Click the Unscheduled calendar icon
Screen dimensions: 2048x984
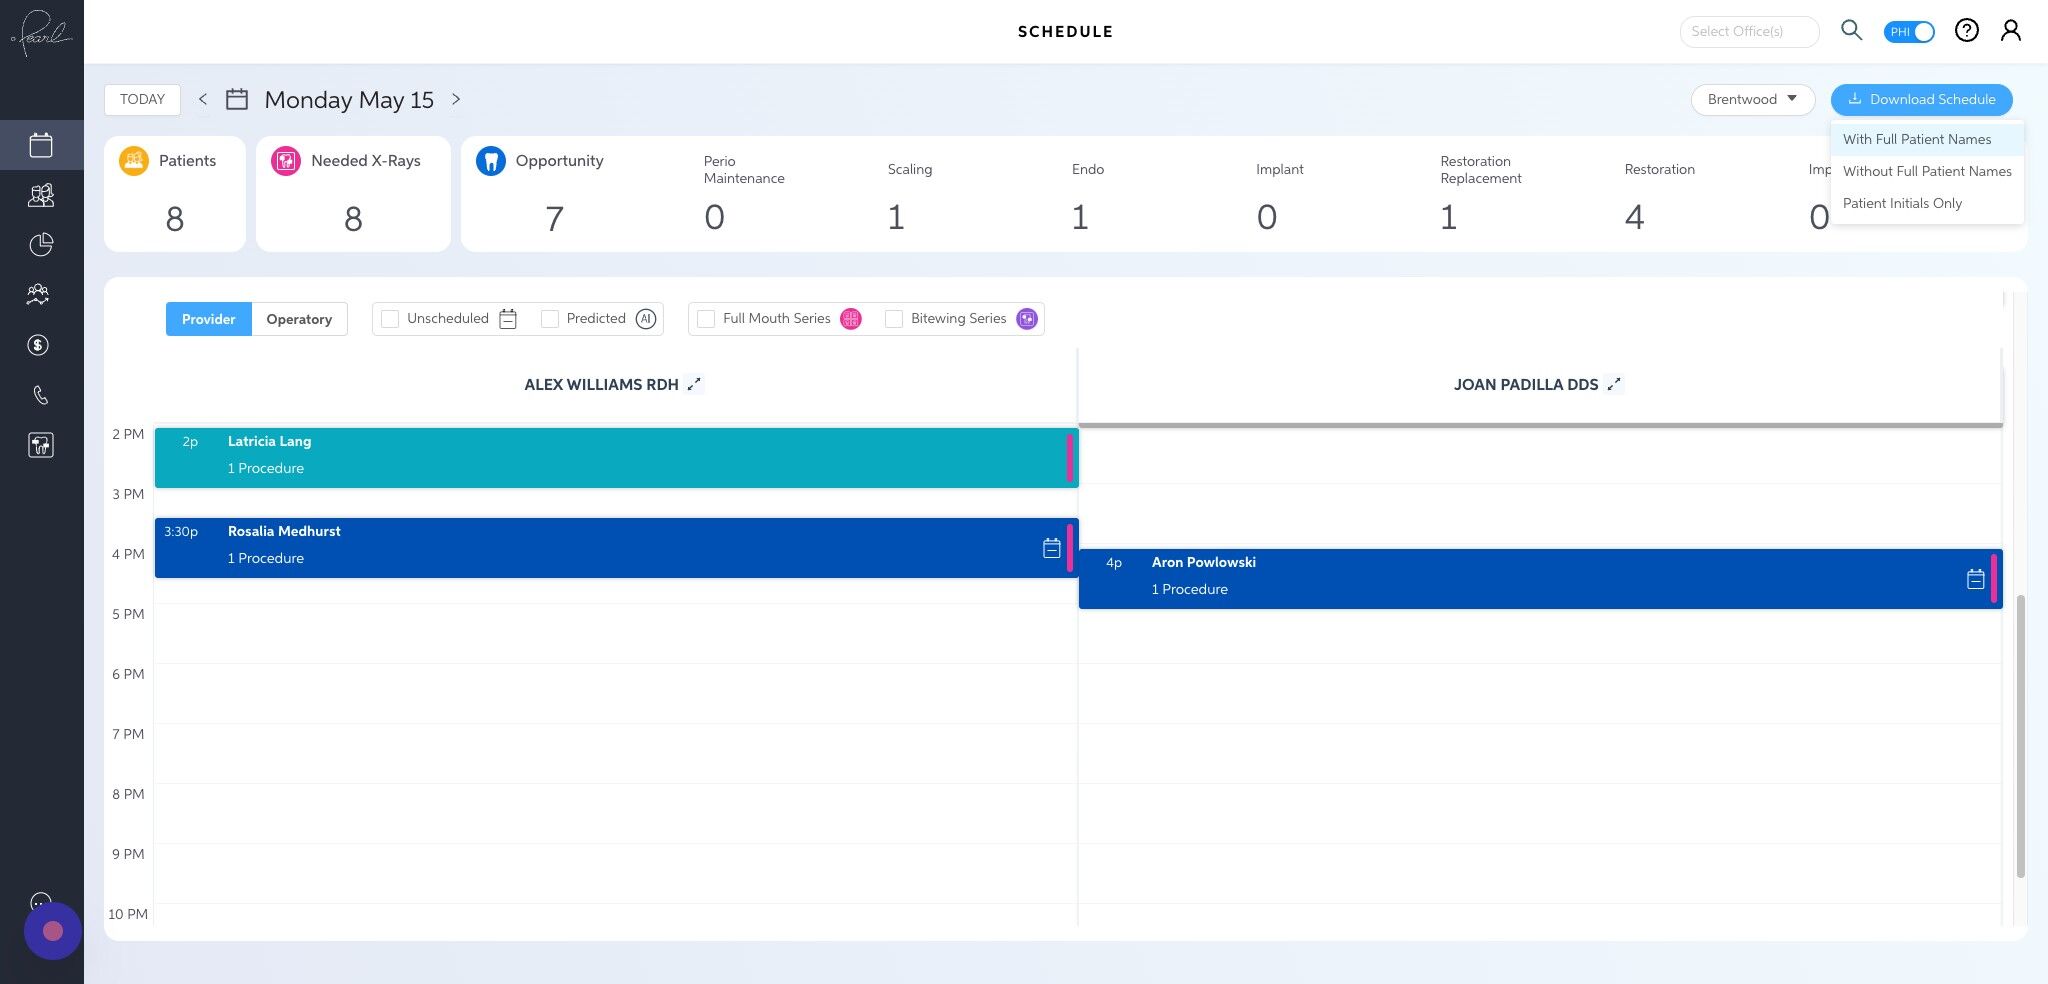point(508,319)
